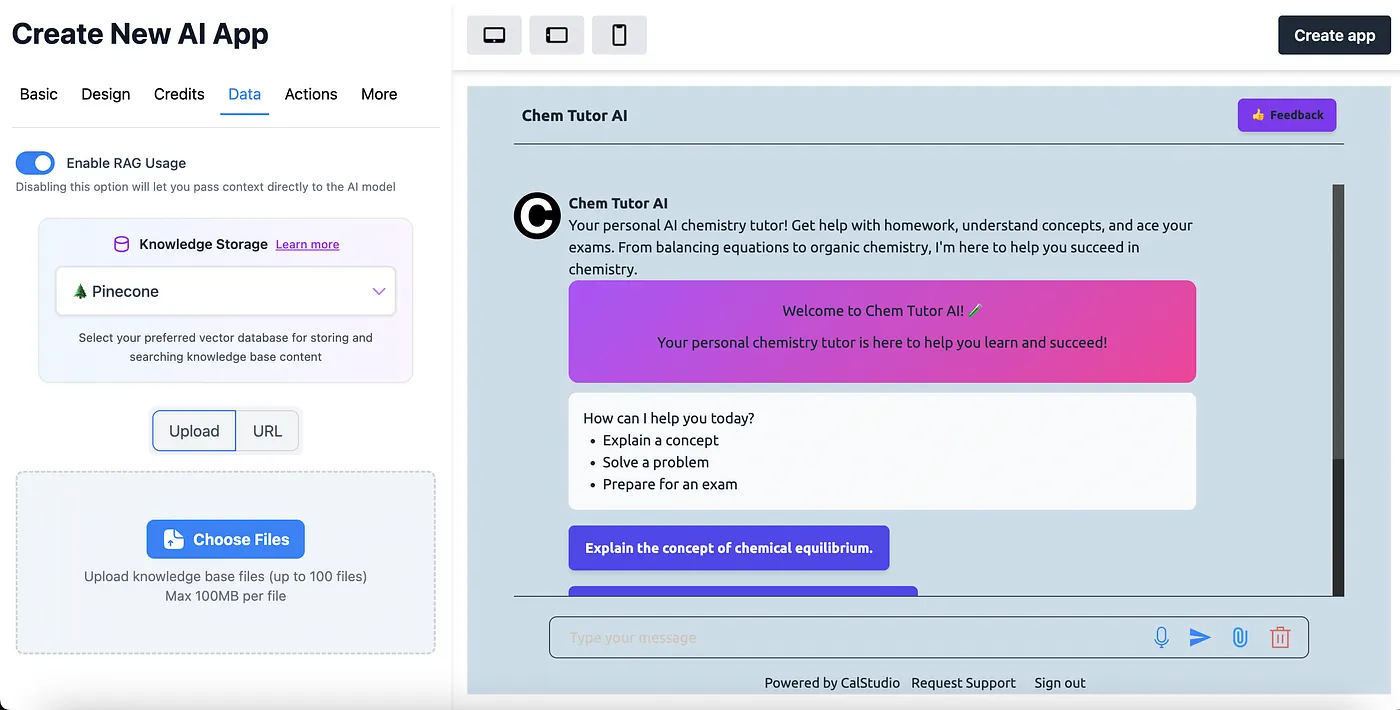1400x710 pixels.
Task: Click the microphone icon for voice input
Action: click(x=1160, y=637)
